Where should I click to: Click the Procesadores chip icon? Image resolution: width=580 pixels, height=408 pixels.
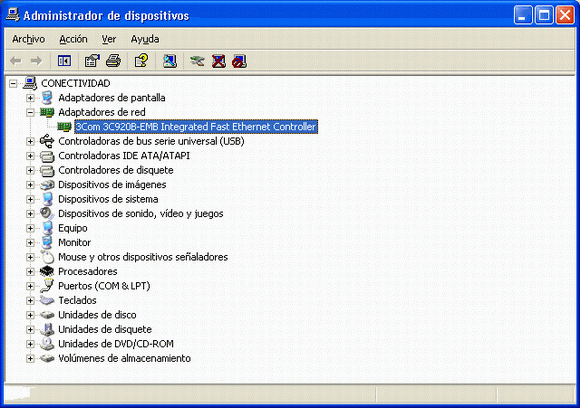click(x=47, y=271)
